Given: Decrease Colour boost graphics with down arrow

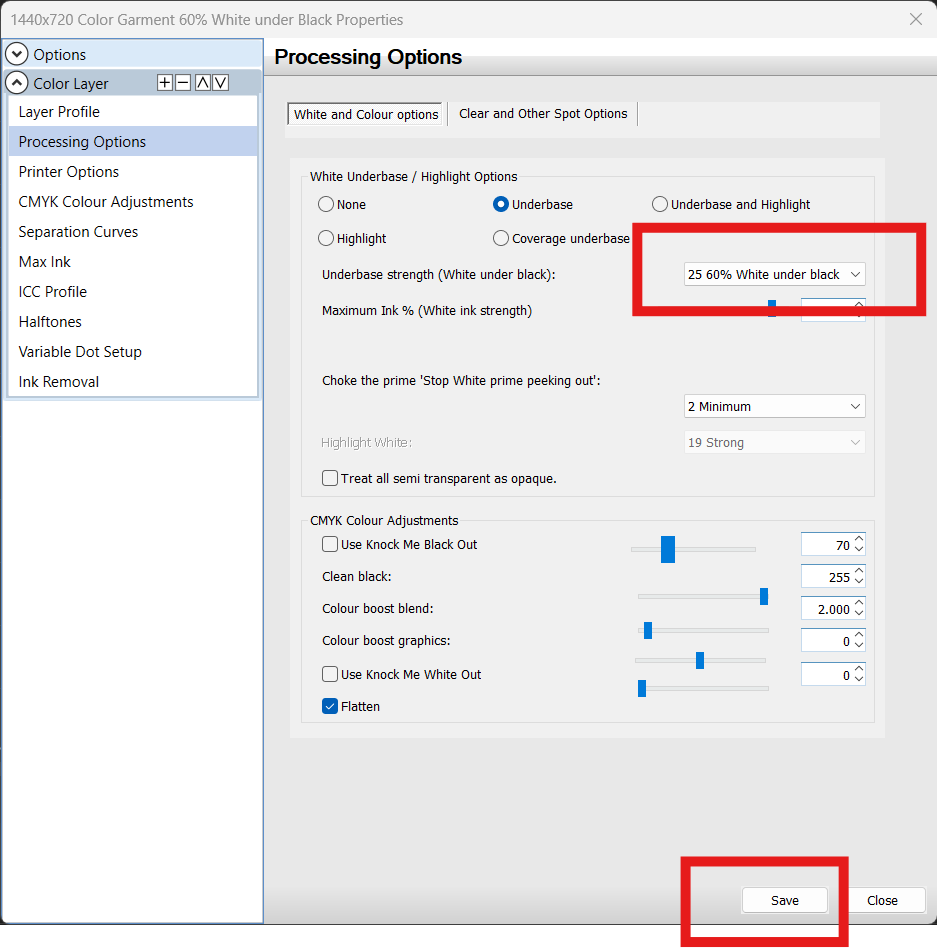Looking at the screenshot, I should 859,646.
